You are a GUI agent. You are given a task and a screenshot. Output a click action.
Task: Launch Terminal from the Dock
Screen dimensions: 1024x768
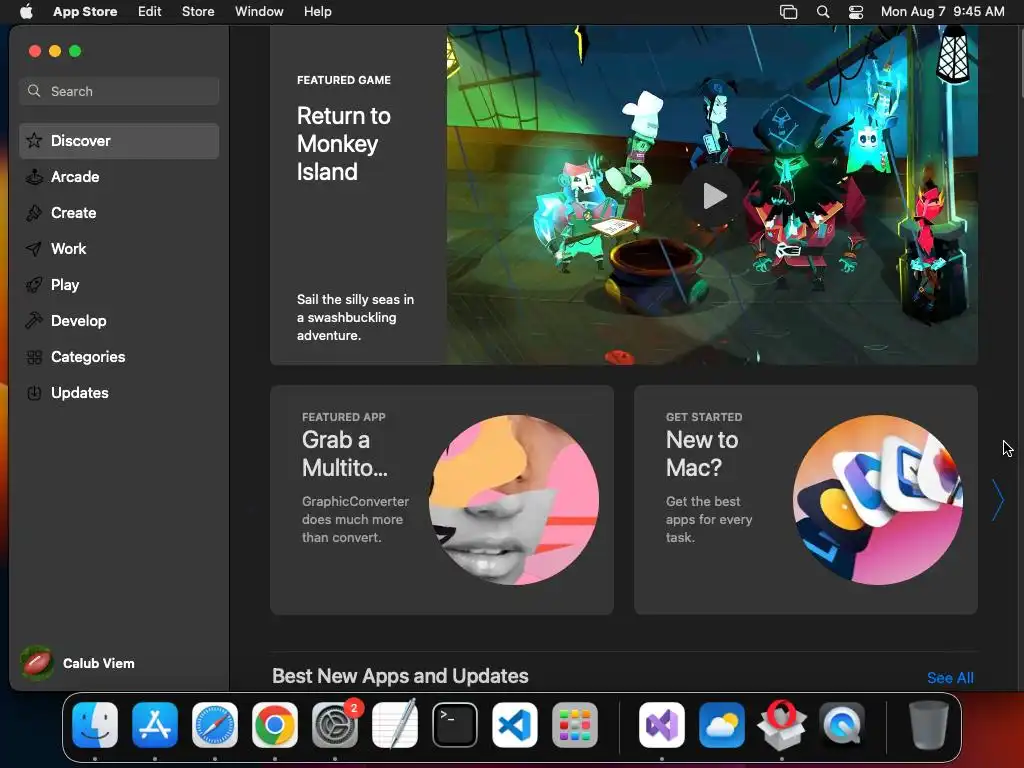[x=455, y=725]
